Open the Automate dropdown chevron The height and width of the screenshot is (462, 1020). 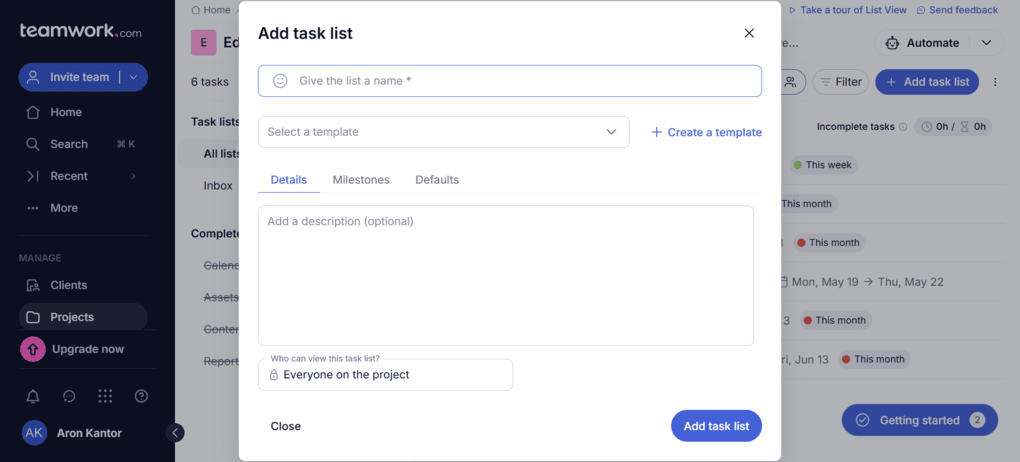point(986,43)
